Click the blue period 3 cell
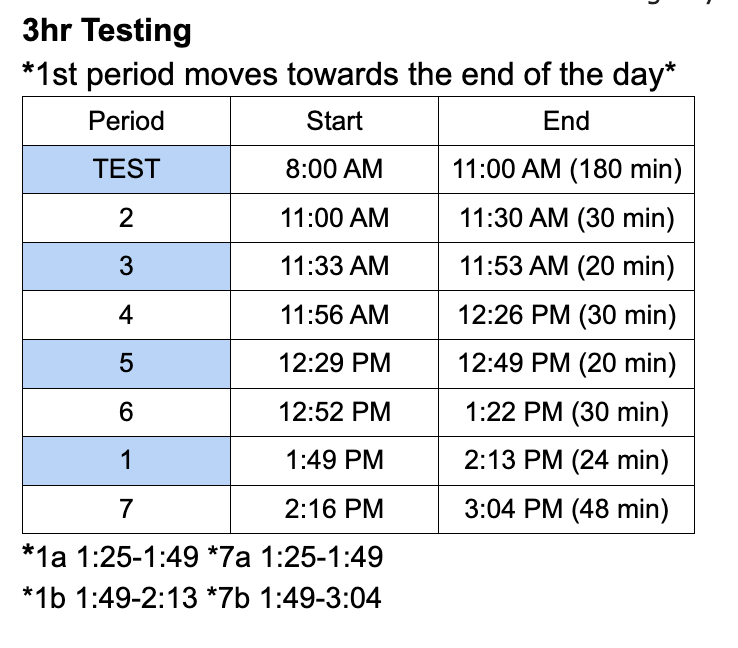 126,266
